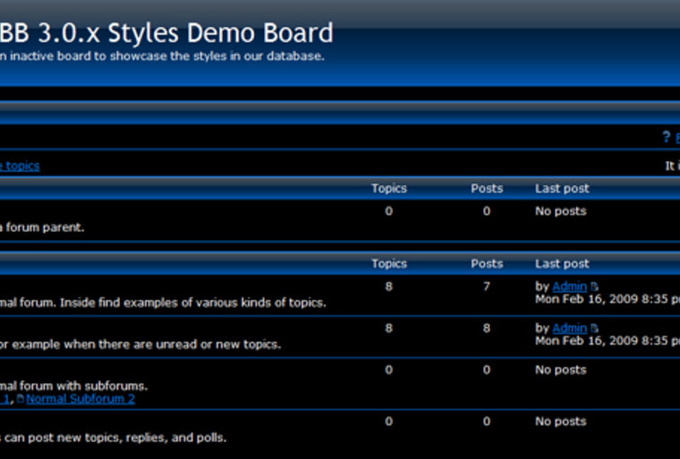Image resolution: width=680 pixels, height=459 pixels.
Task: Click 'example when there are unread or new topics' text
Action: coord(147,344)
